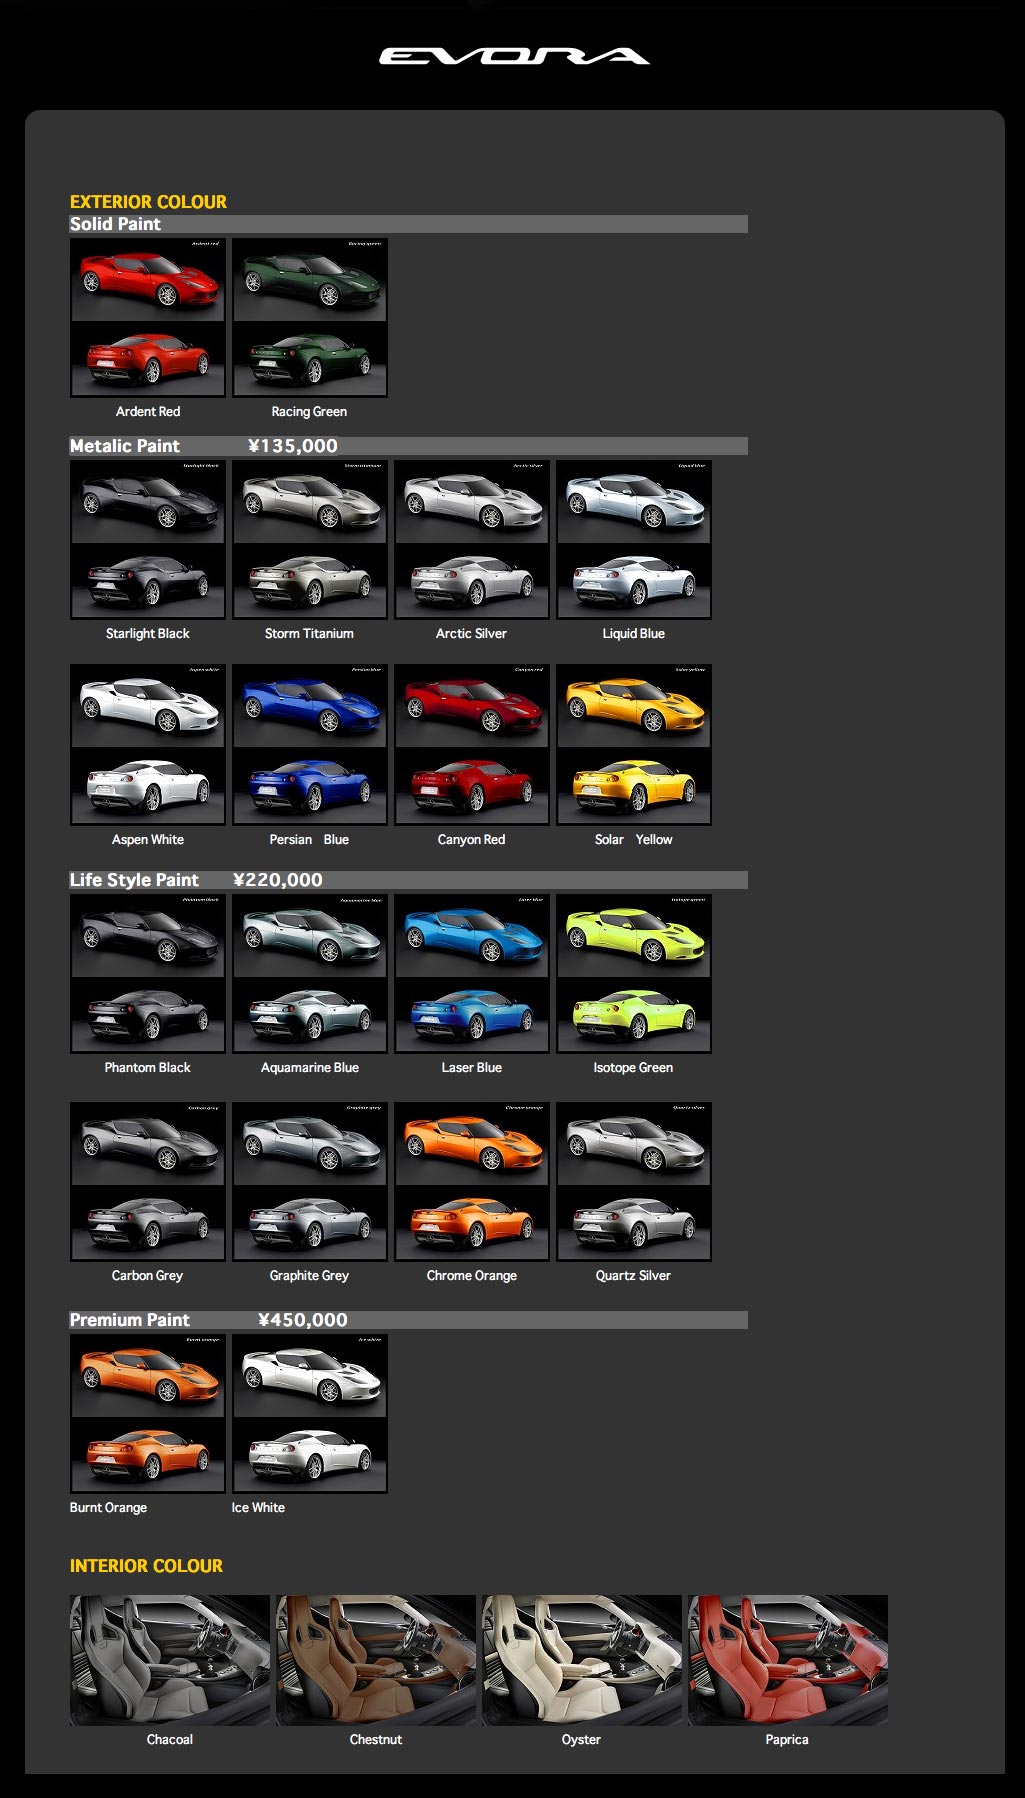Choose Laser Blue rear view car
Viewport: 1025px width, 1798px height.
pyautogui.click(x=472, y=1015)
